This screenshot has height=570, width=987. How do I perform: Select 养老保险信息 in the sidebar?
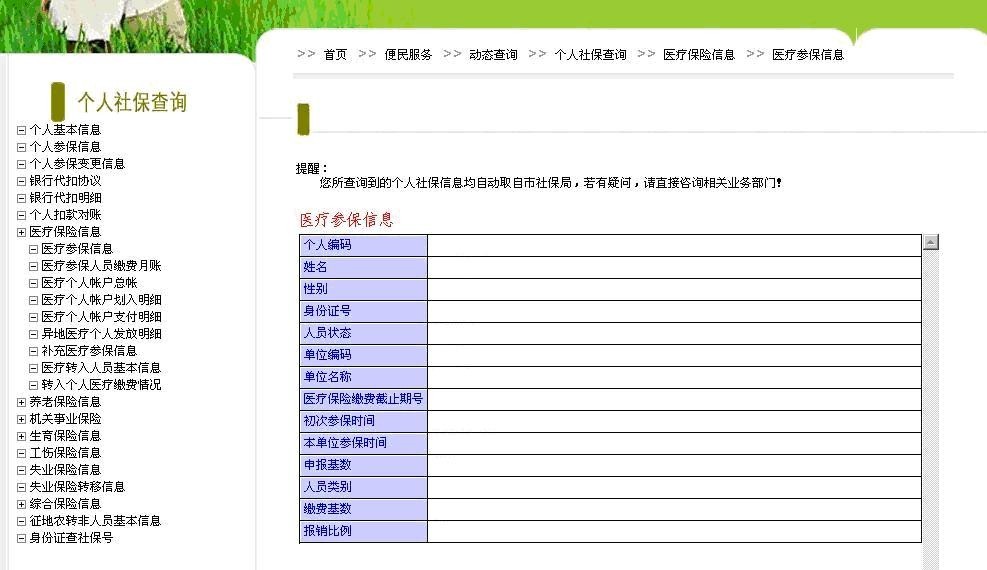(x=65, y=401)
